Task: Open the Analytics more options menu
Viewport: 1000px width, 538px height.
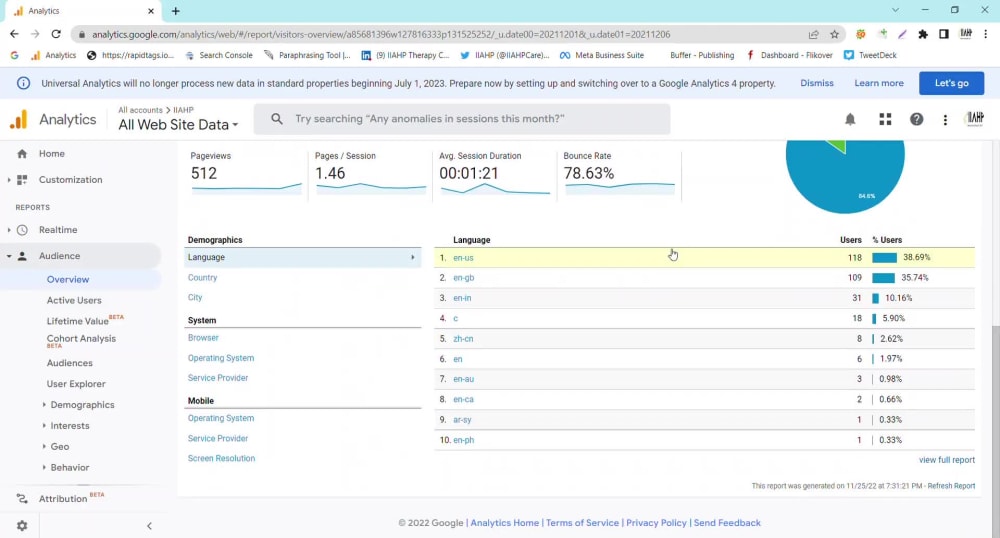Action: (x=945, y=120)
